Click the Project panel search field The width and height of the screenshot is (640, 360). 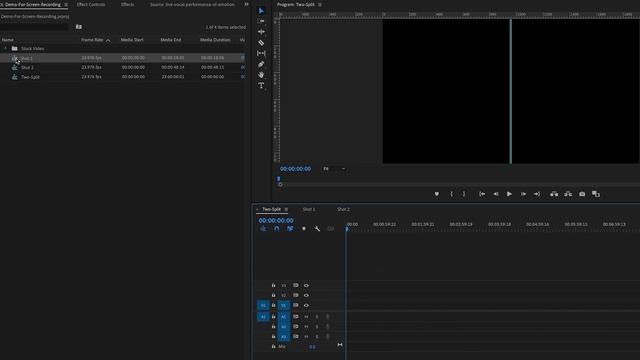[x=34, y=27]
